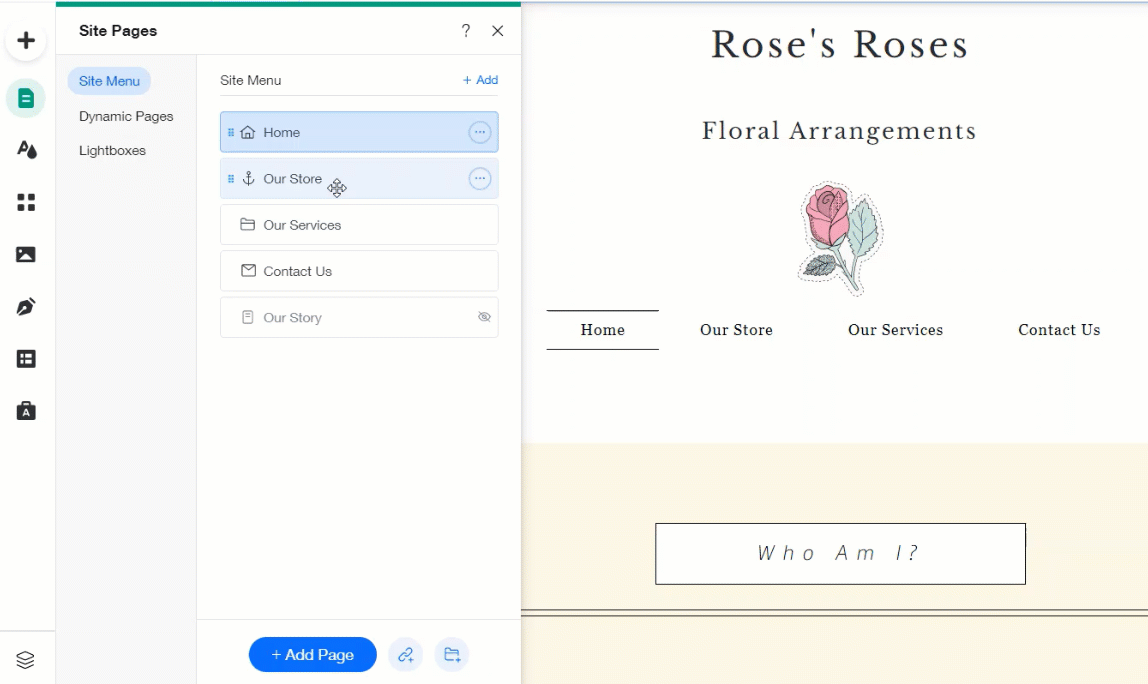1148x684 pixels.
Task: Open the Pages and Menu sidebar icon
Action: click(x=26, y=98)
